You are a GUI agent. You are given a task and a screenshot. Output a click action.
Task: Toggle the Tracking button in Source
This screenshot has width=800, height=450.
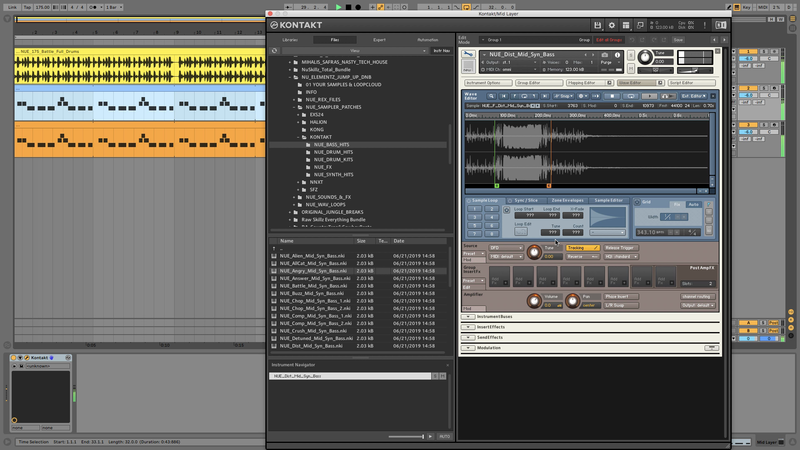(582, 248)
